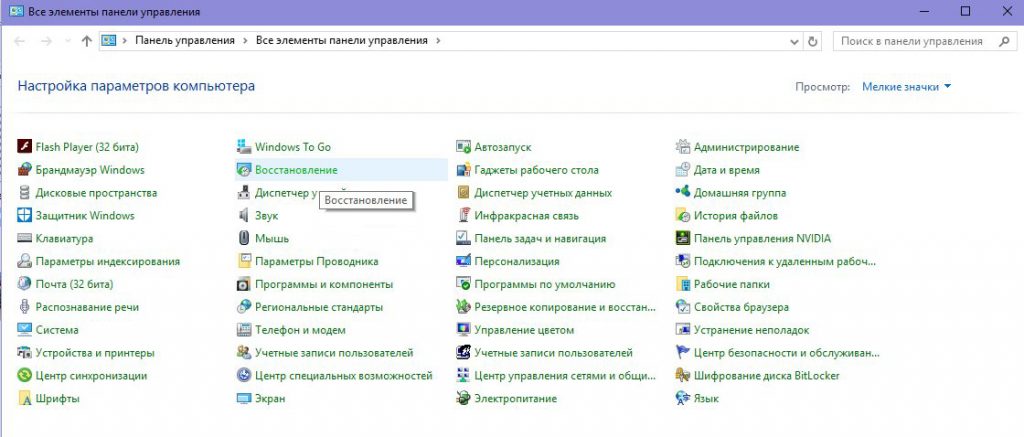
Task: Click the Язык language icon
Action: (x=682, y=398)
